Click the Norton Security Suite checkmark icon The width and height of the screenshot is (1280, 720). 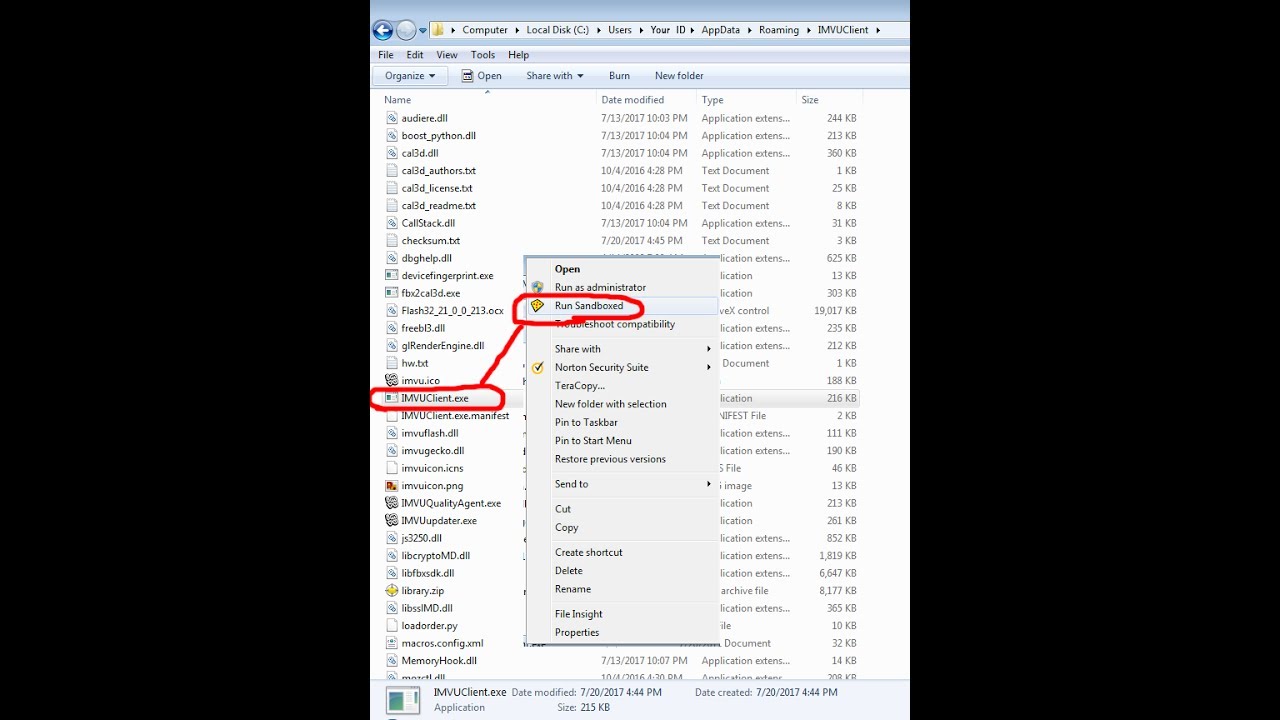point(537,367)
